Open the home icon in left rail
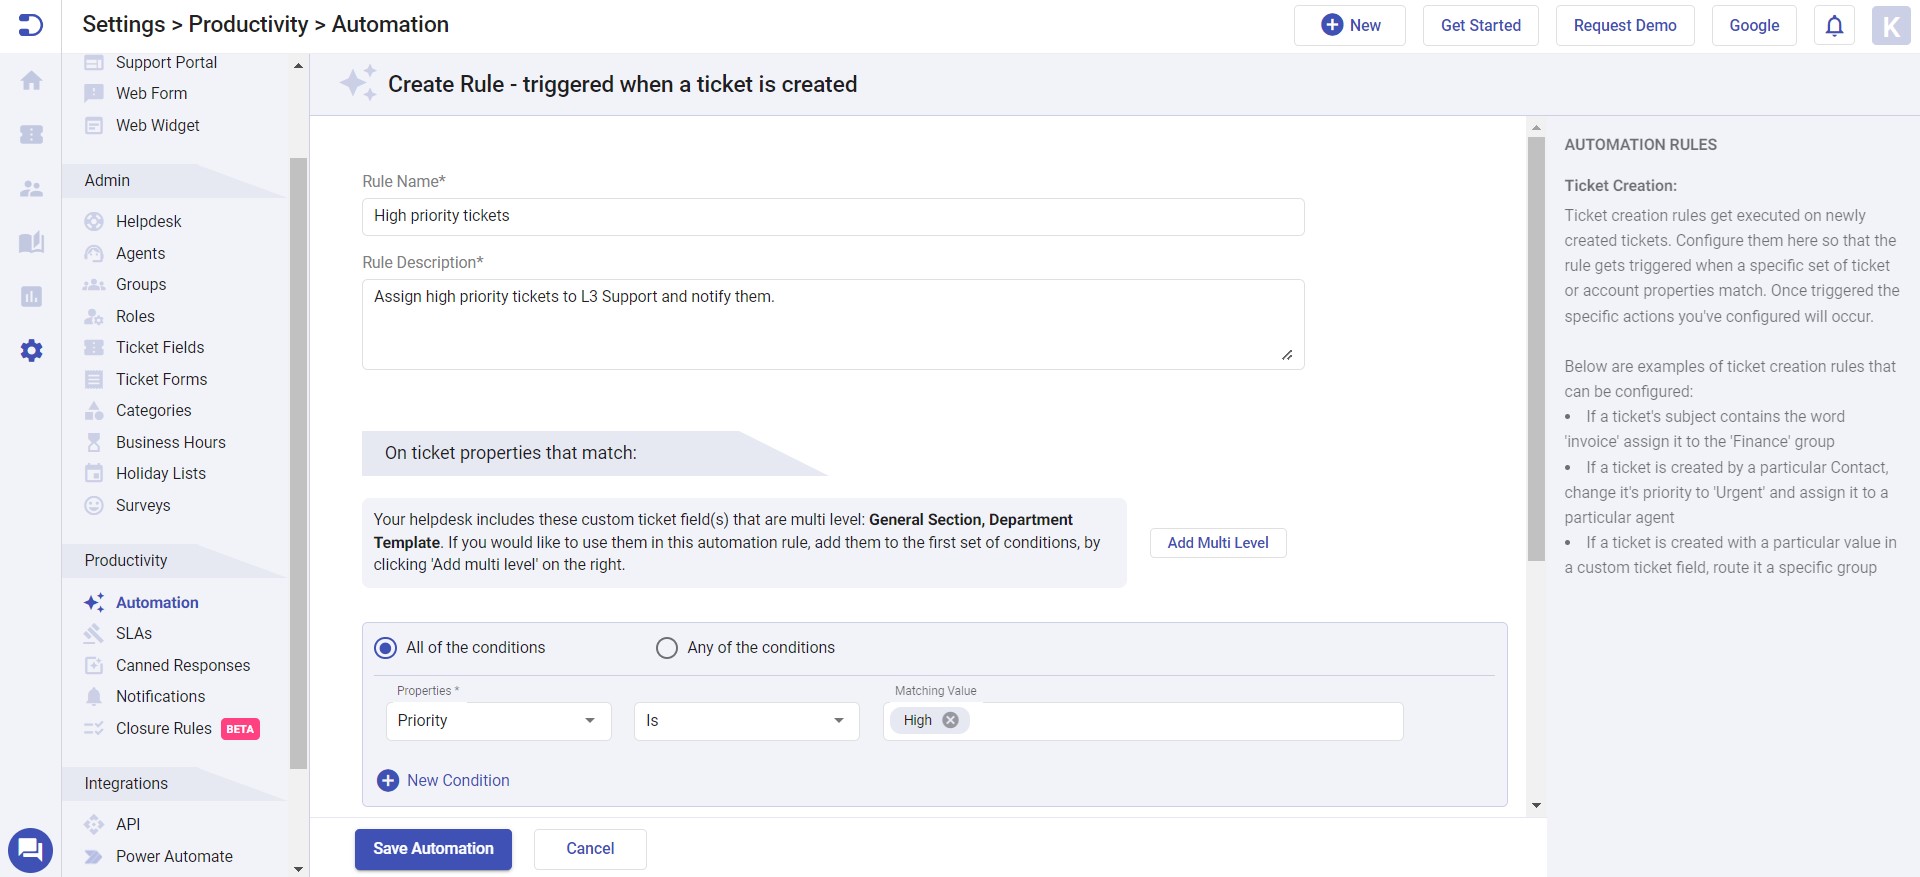The image size is (1920, 877). pos(32,81)
